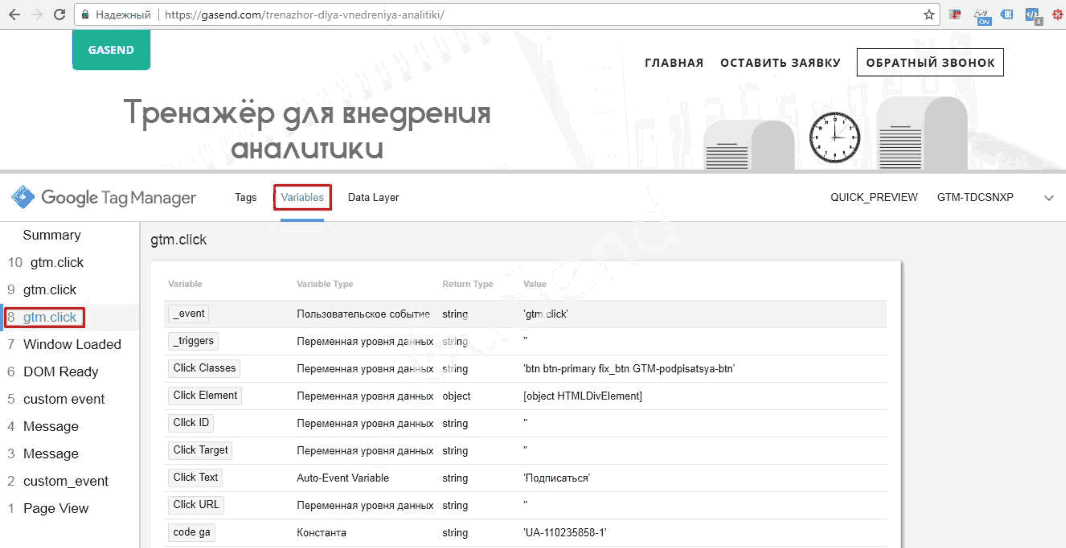Expand the GTM-TDCSNXP container chevron

(1048, 198)
